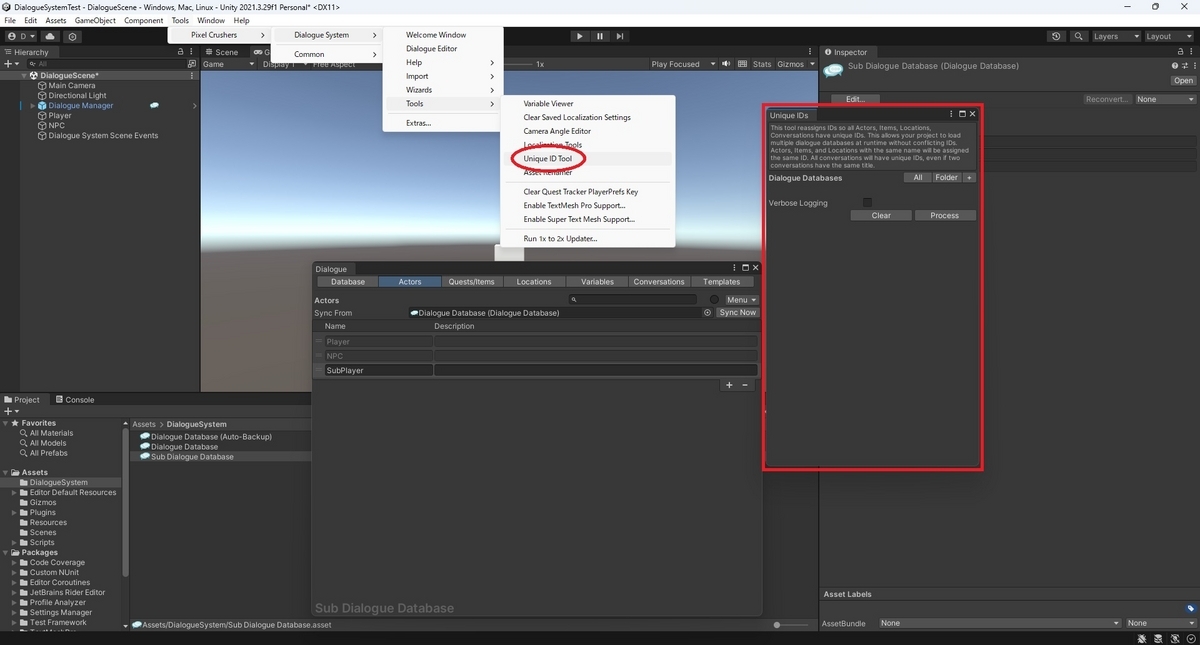Expand the Dialogue Manager hierarchy item
The height and width of the screenshot is (645, 1200).
tap(32, 106)
